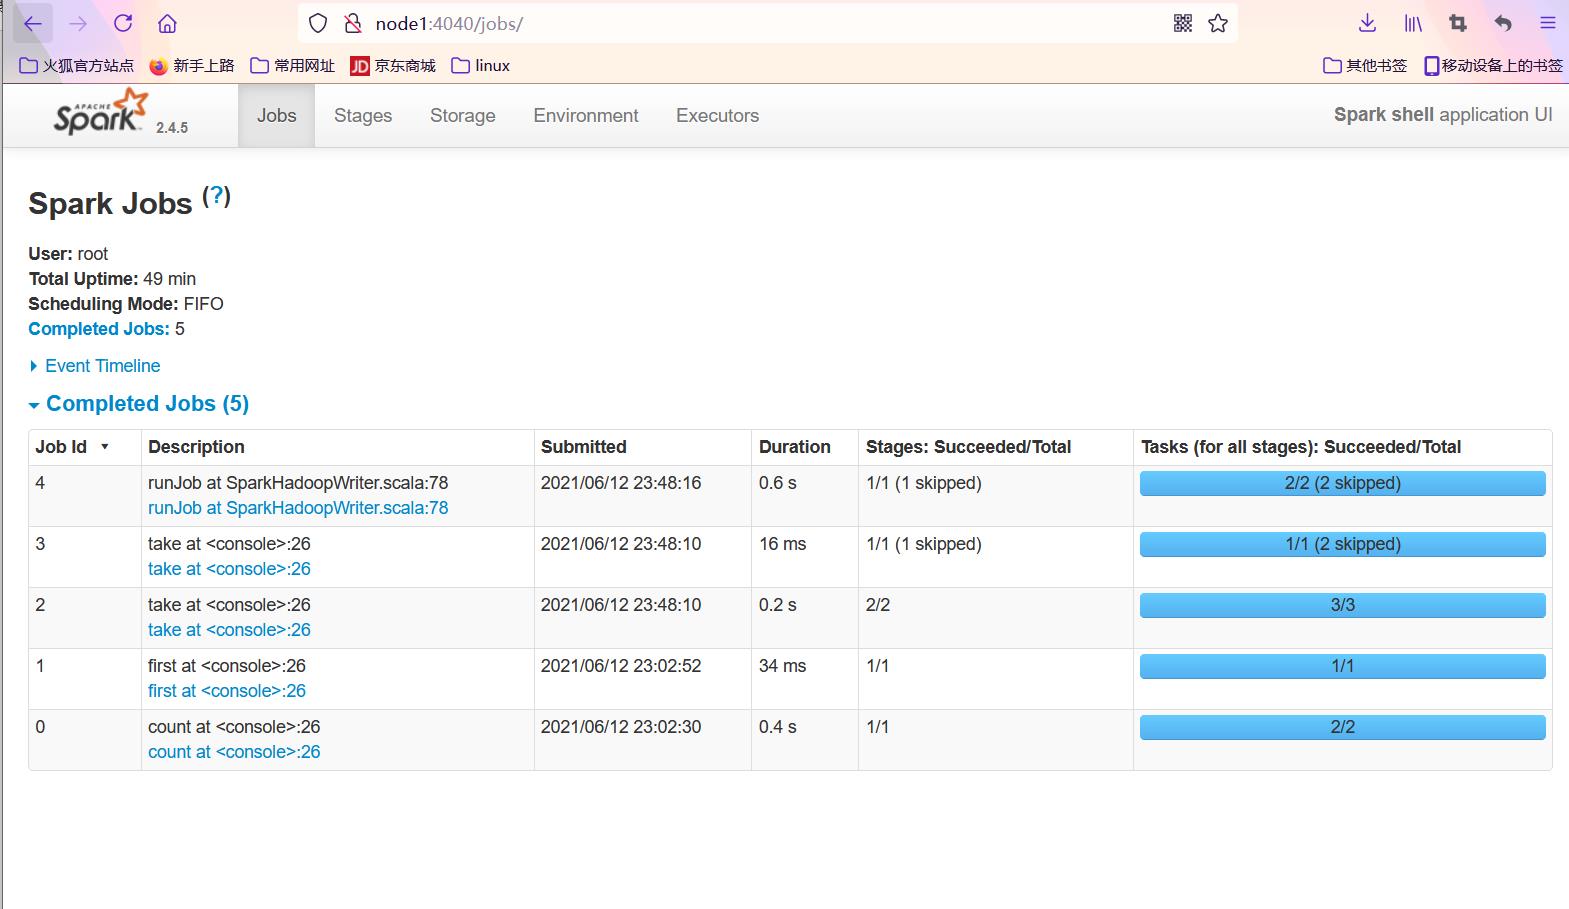
Task: Select the Total Uptime: 49 min text
Action: (x=112, y=279)
